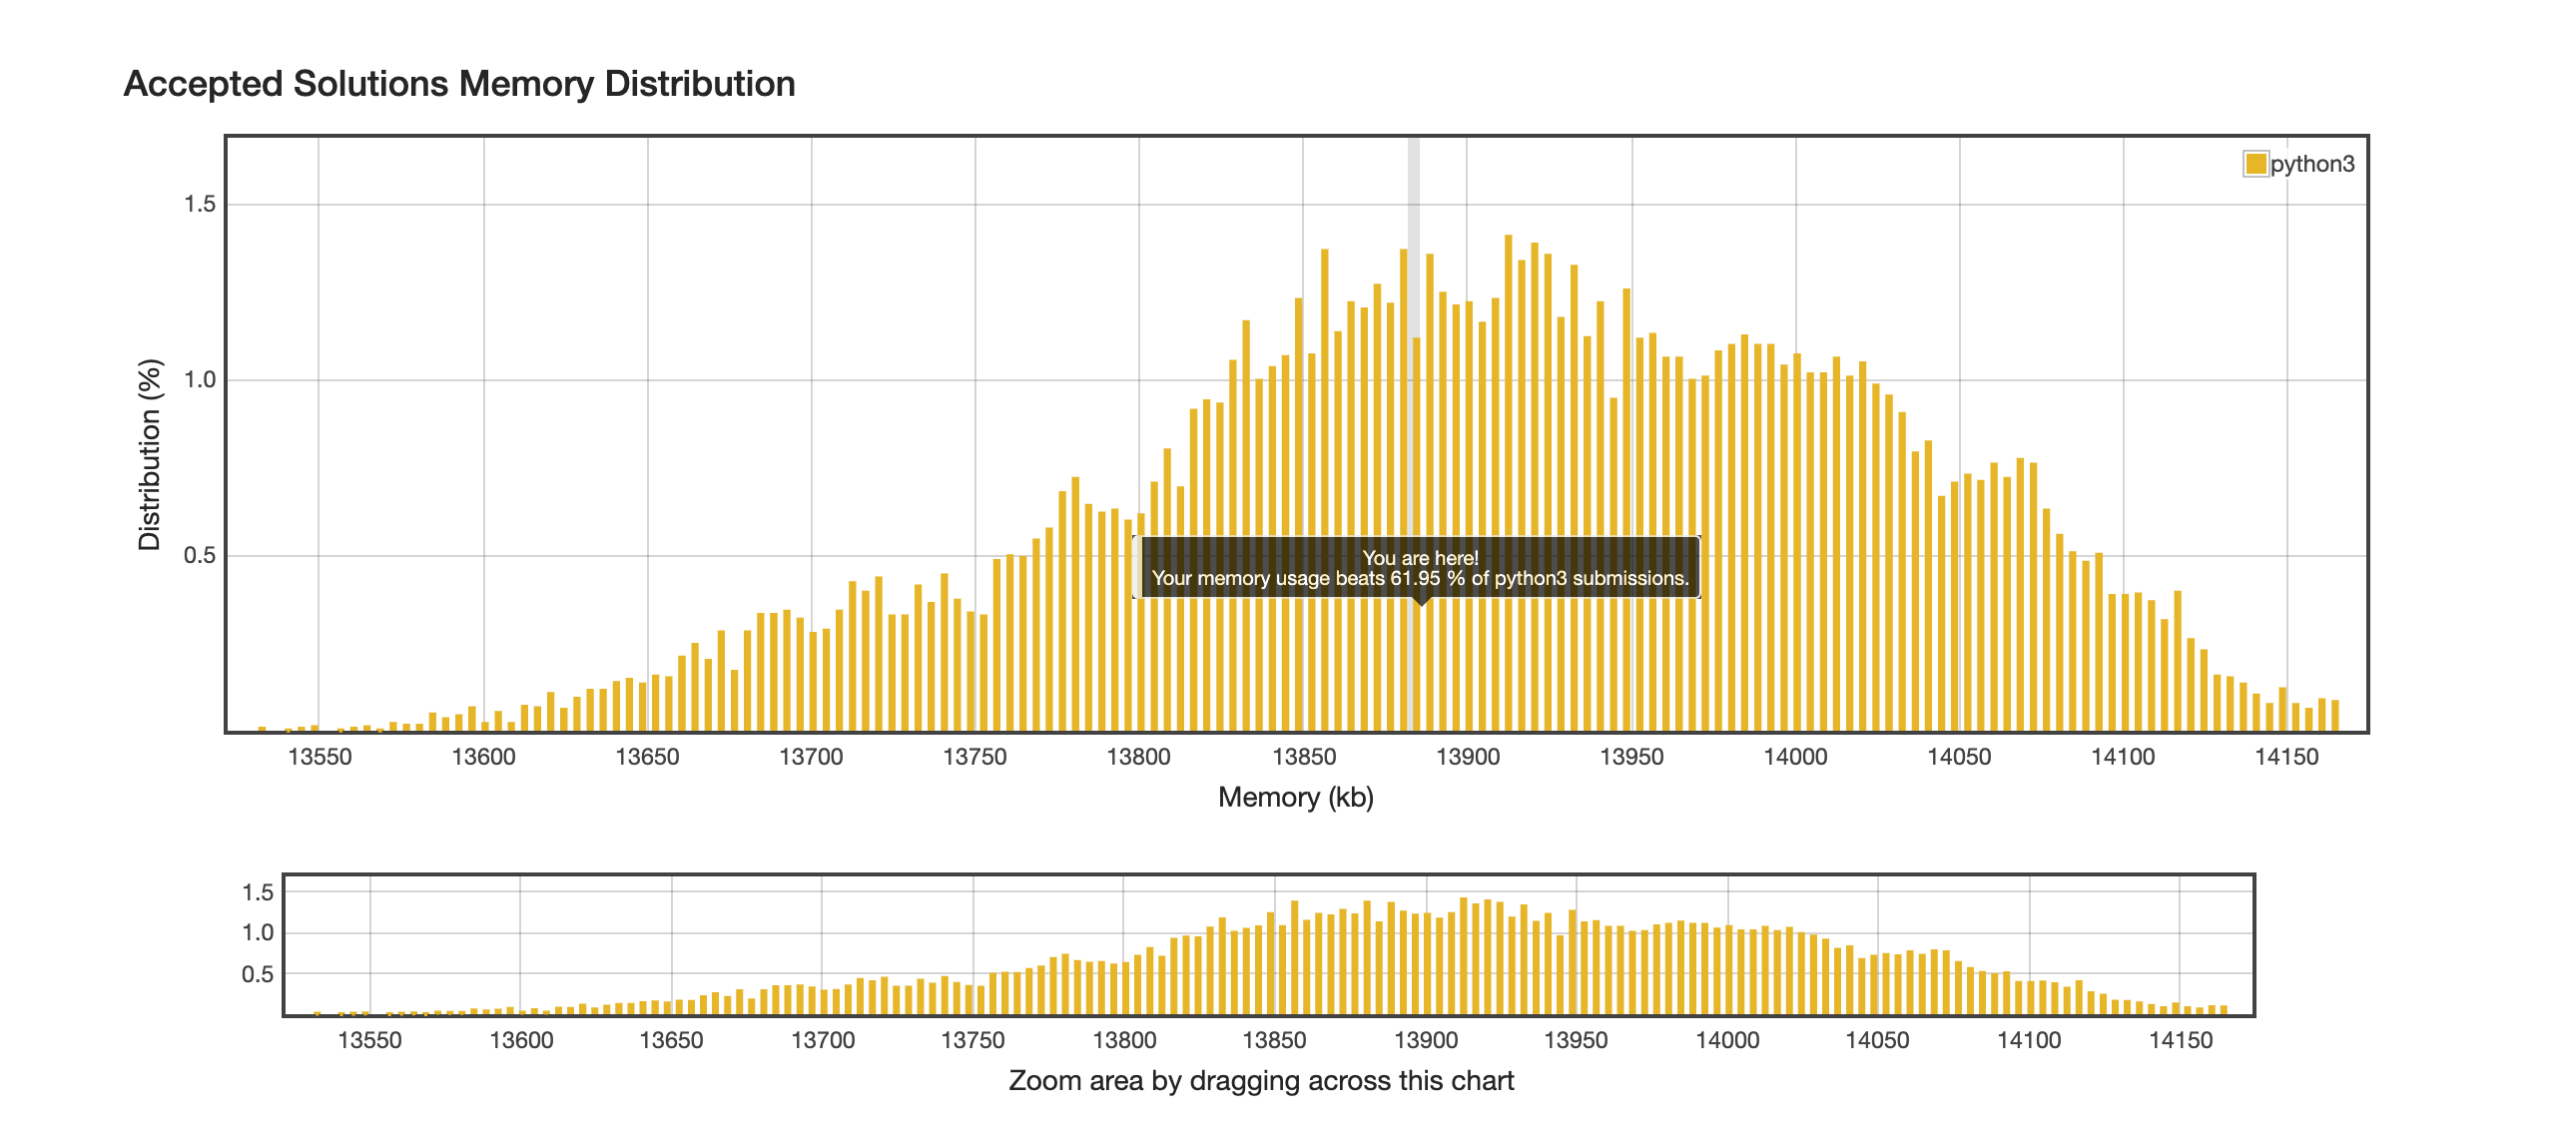Click the 1.0 label on overview y-axis
Viewport: 2576px width, 1130px height.
pyautogui.click(x=257, y=933)
